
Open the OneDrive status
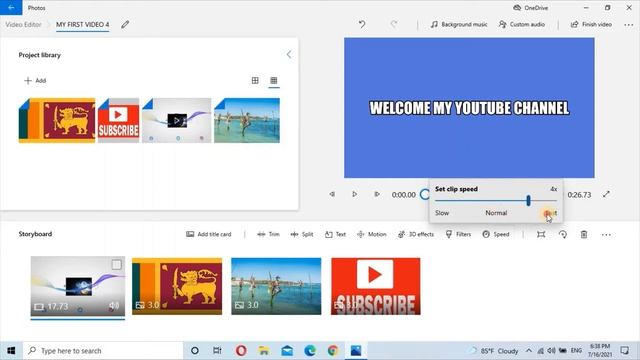click(531, 8)
